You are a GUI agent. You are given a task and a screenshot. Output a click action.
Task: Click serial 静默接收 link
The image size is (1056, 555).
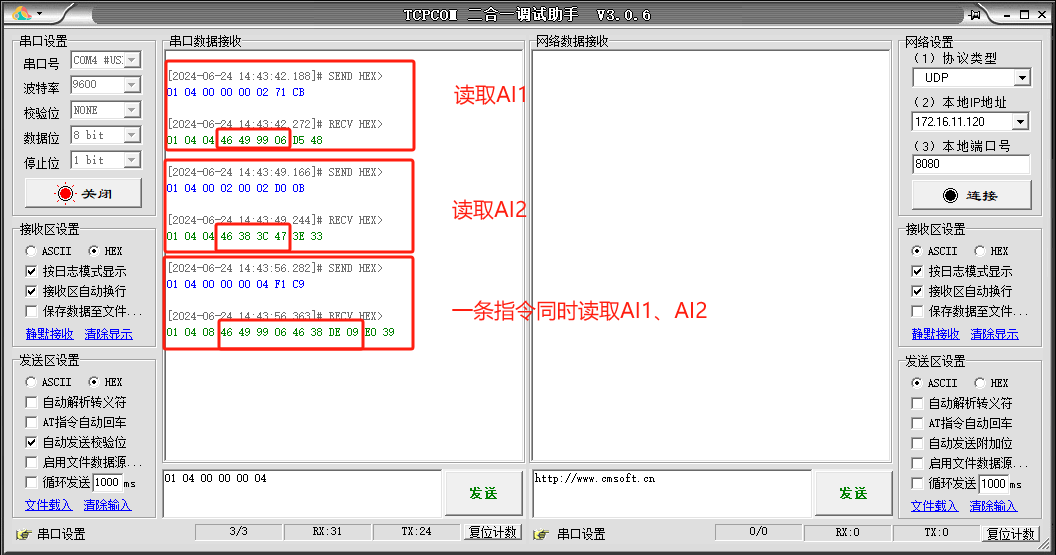50,334
